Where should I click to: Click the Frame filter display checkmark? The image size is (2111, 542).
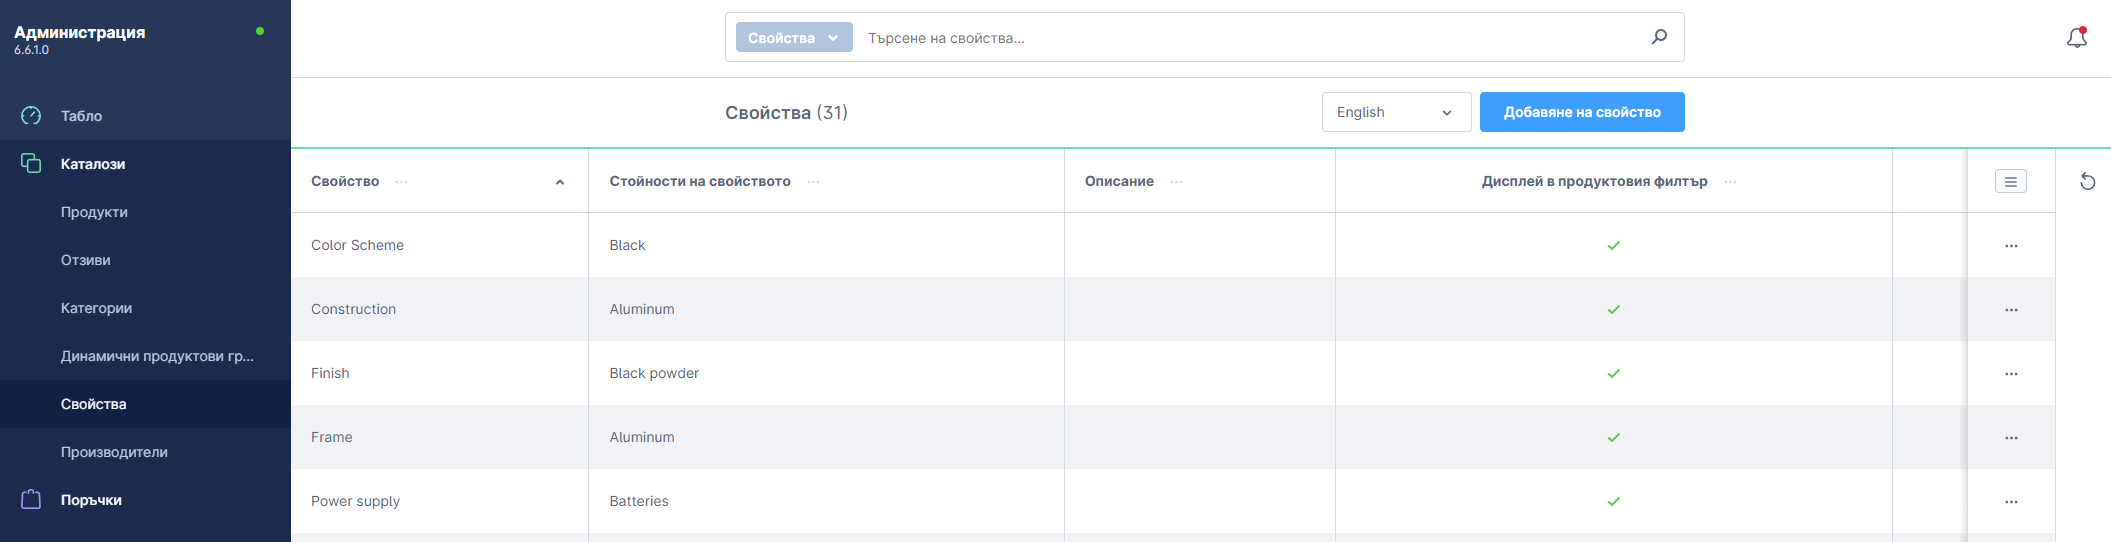(1613, 437)
